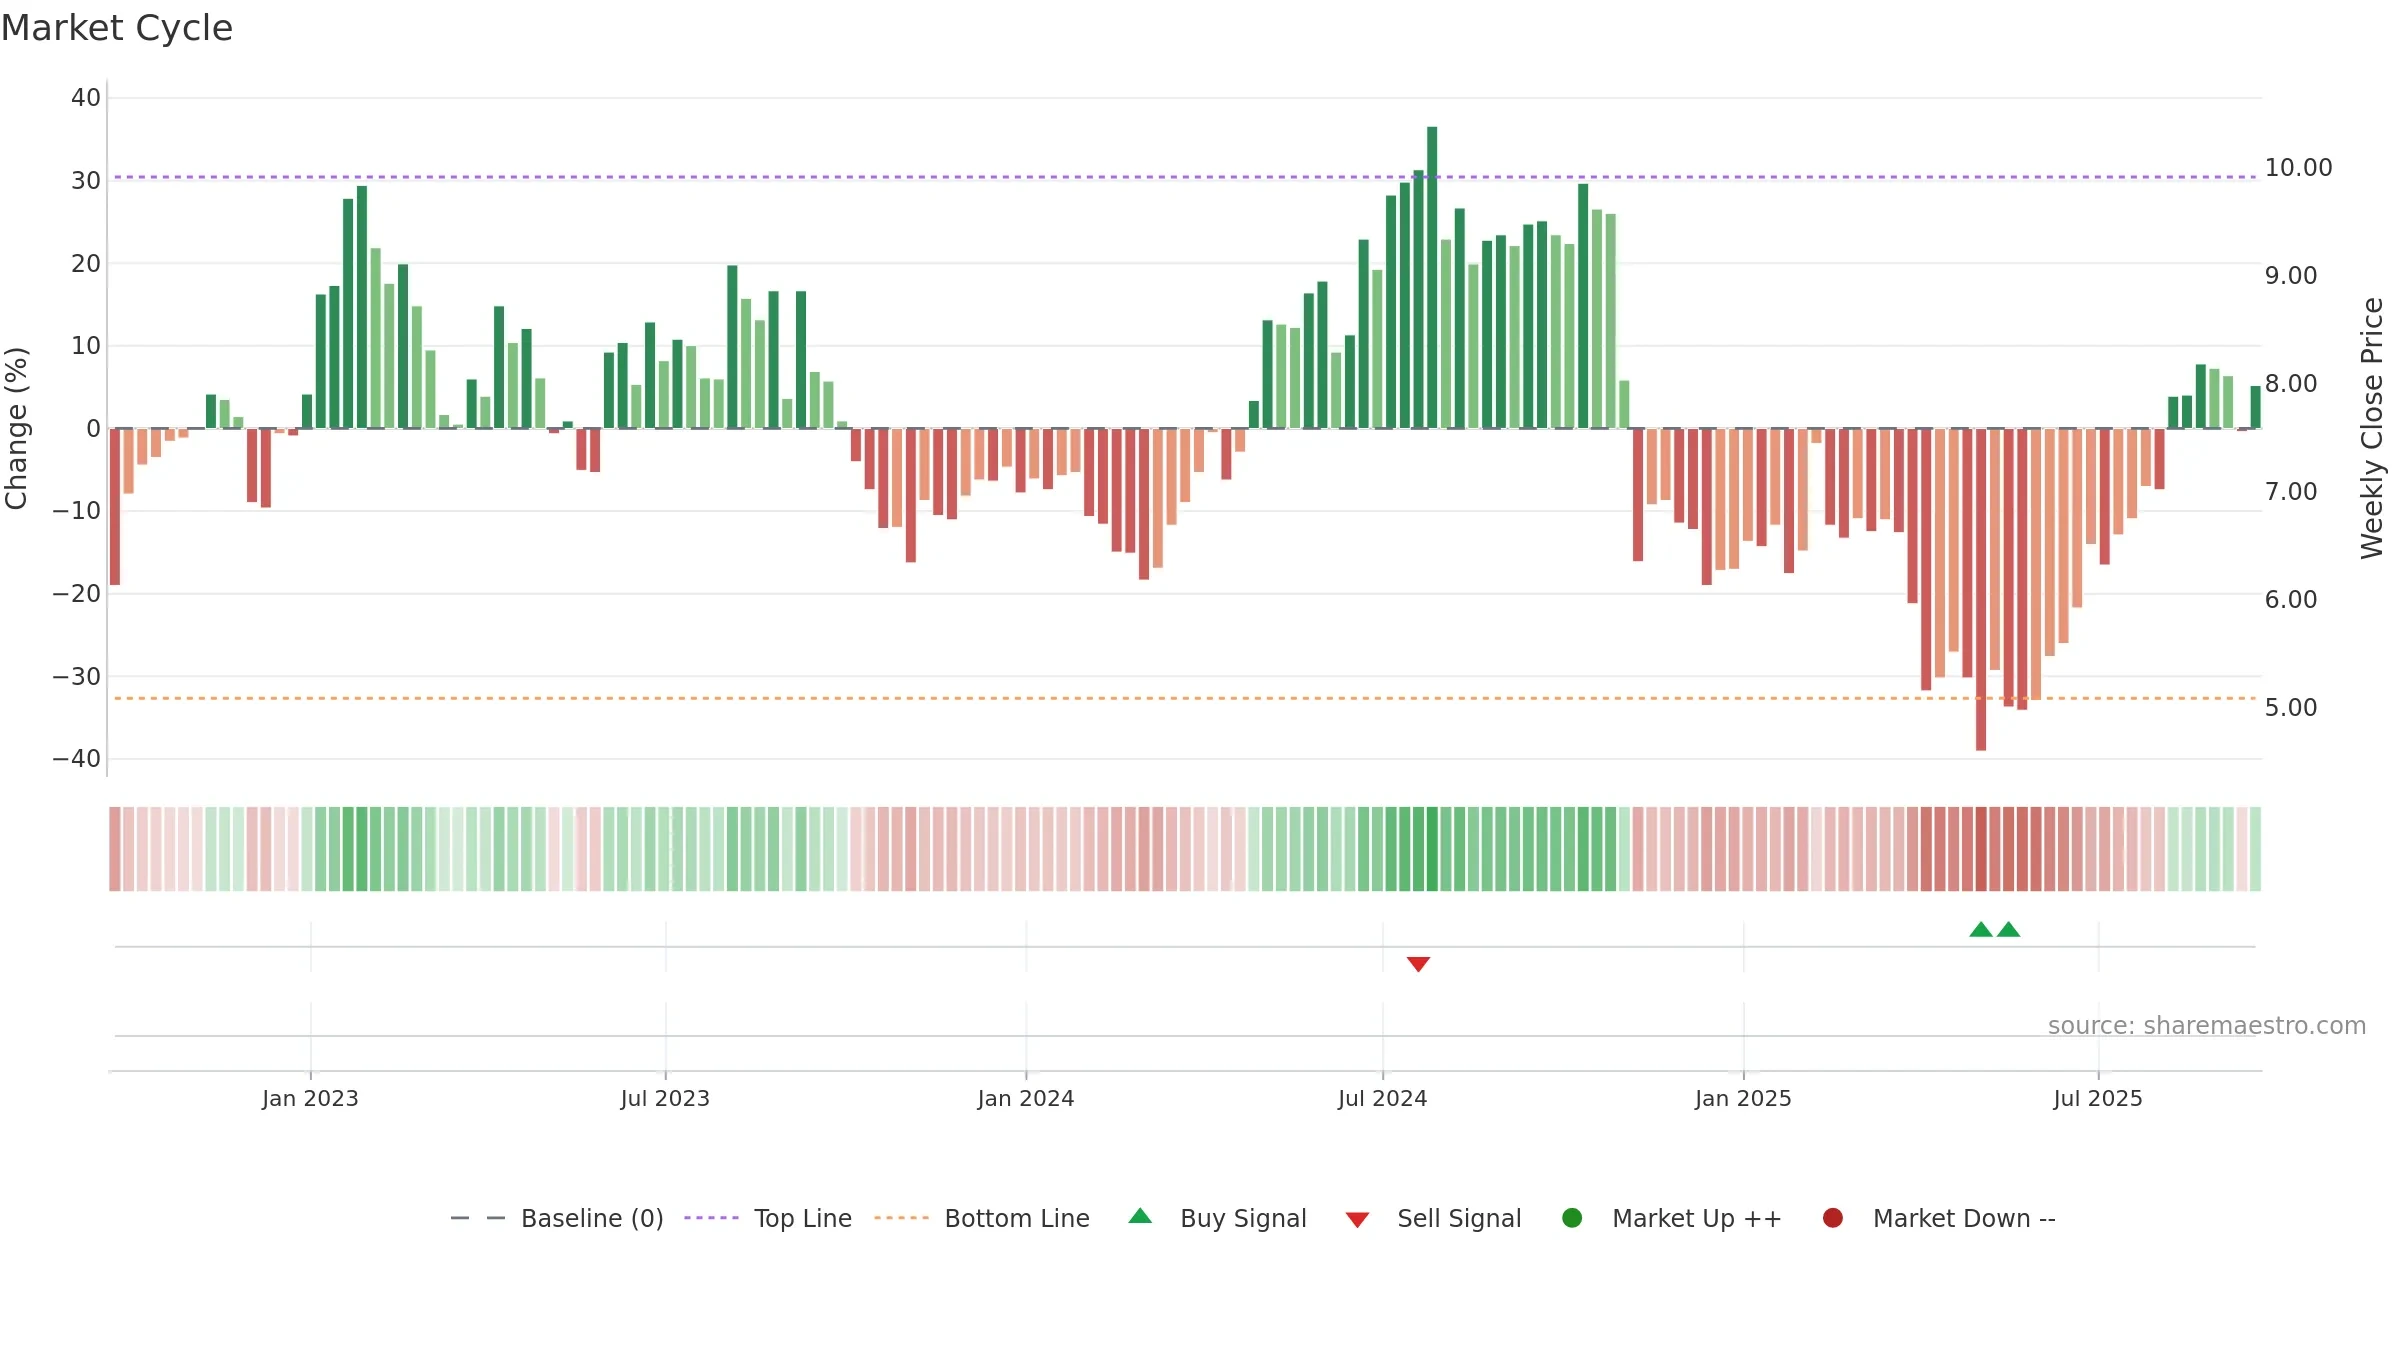The image size is (2400, 1350).
Task: Click the Sell Signal legend label
Action: pyautogui.click(x=1459, y=1218)
